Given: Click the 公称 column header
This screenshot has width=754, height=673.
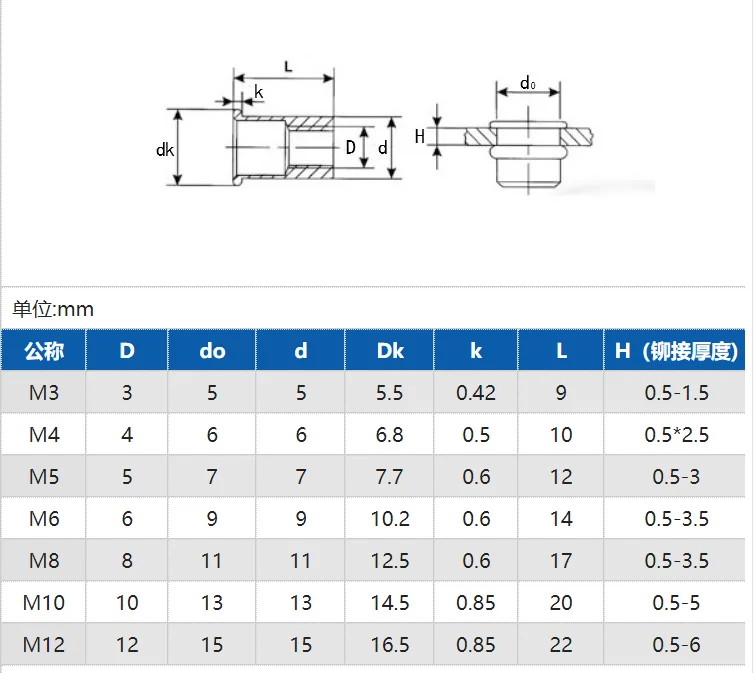Looking at the screenshot, I should [x=44, y=351].
